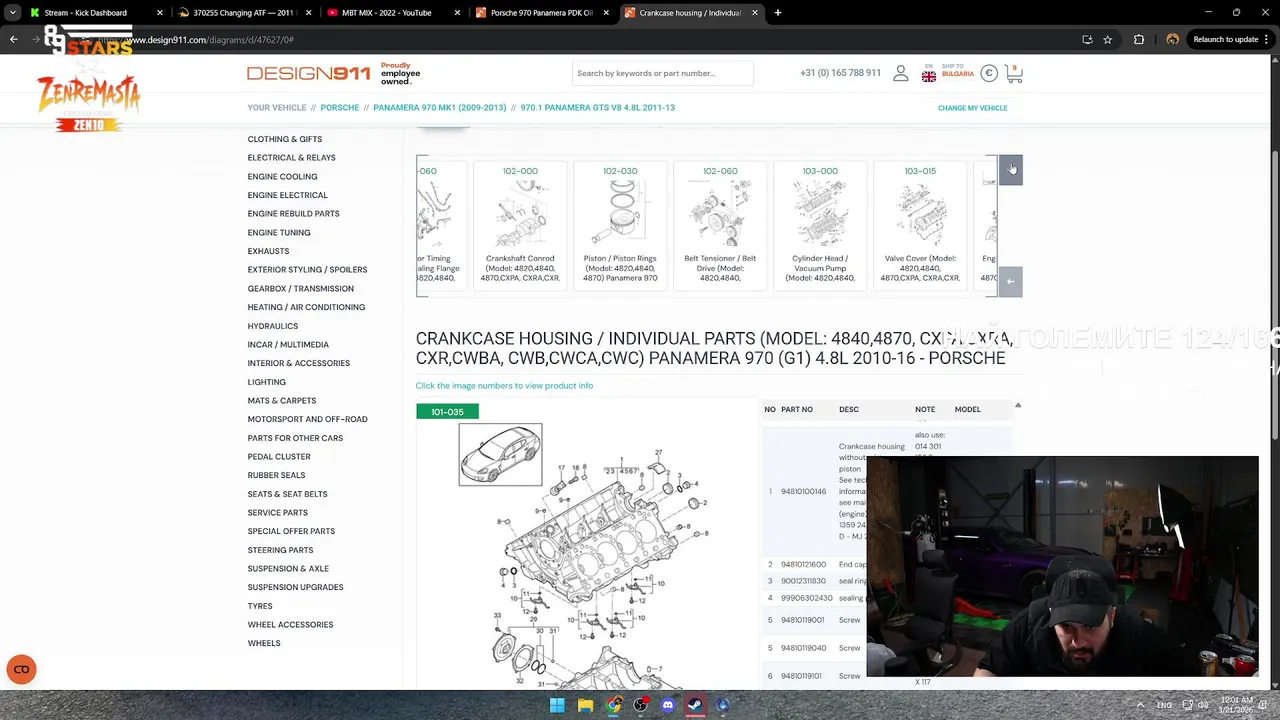Bookmark this page with the star icon

click(x=1108, y=39)
